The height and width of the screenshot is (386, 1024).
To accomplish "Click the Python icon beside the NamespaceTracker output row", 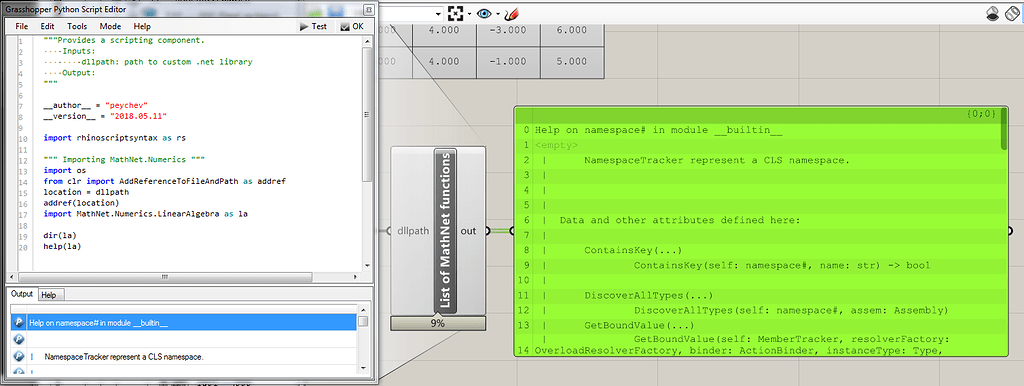I will pos(19,357).
